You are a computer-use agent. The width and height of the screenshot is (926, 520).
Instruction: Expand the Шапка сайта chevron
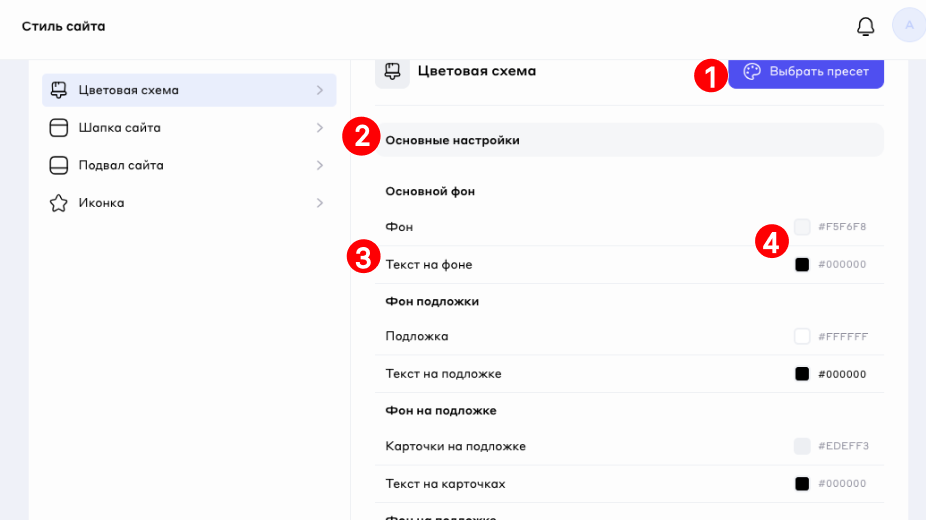pyautogui.click(x=319, y=128)
